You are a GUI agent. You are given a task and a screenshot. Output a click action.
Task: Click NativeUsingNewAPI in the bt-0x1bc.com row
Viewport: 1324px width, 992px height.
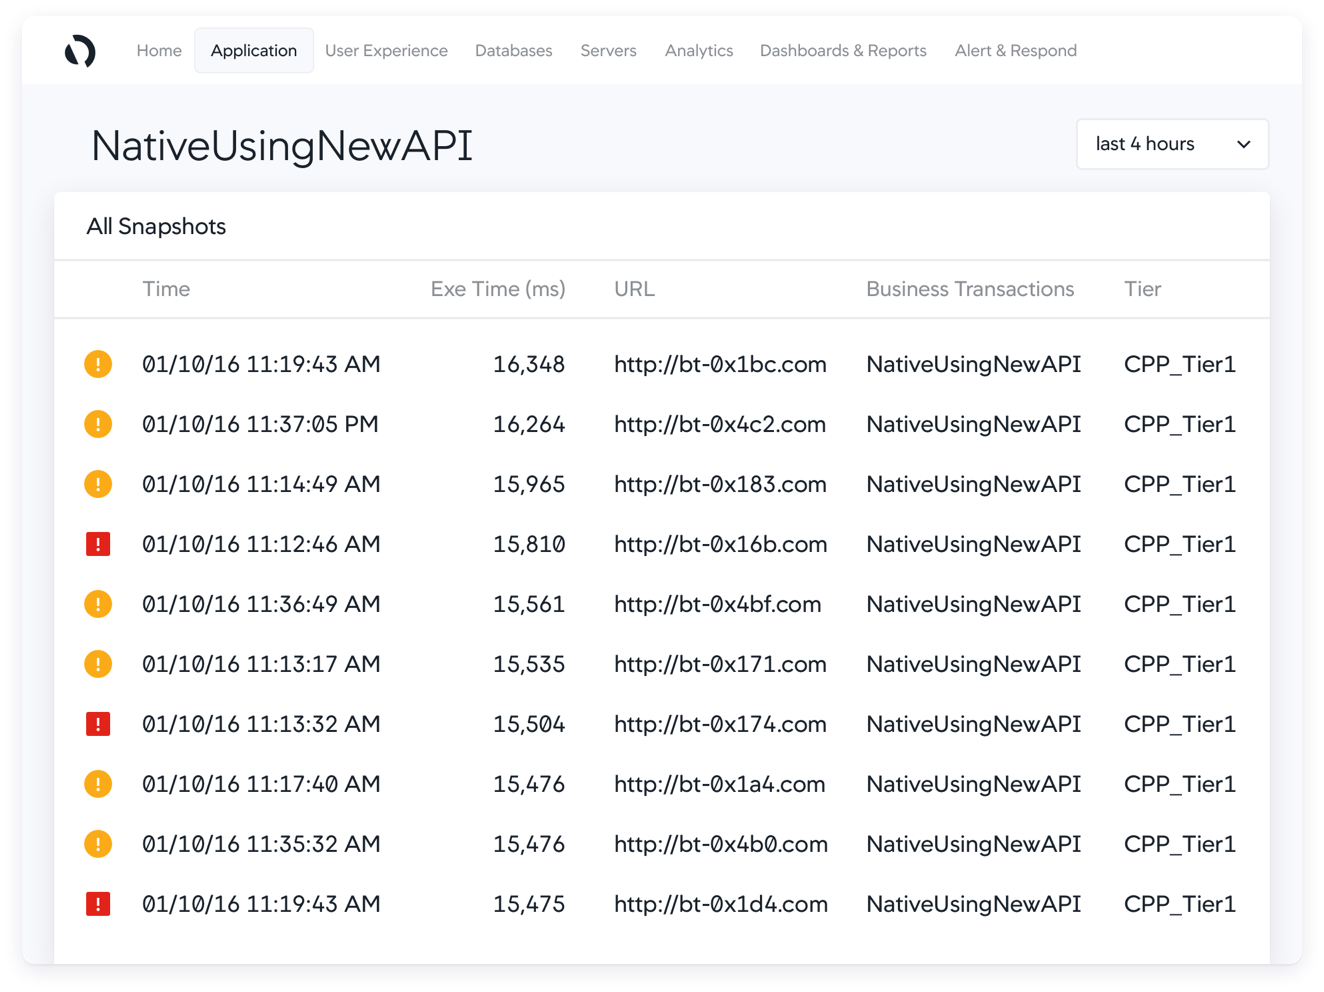point(973,364)
